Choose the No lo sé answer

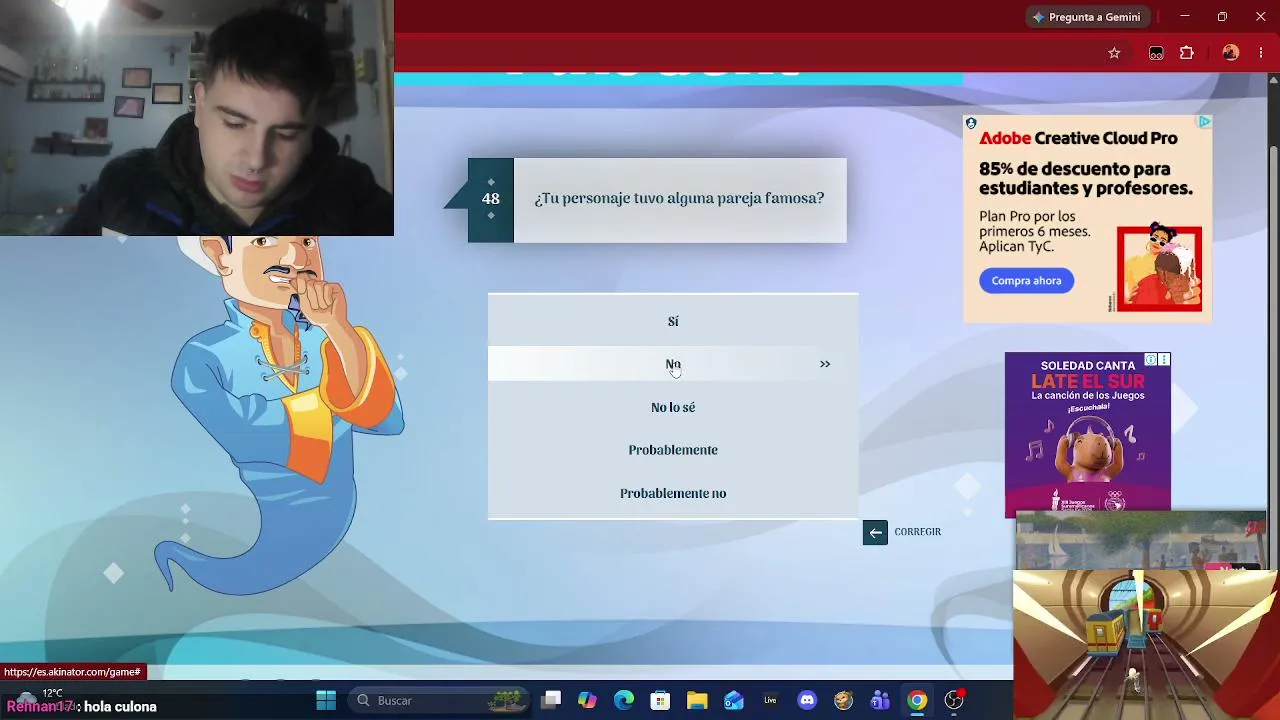[673, 407]
